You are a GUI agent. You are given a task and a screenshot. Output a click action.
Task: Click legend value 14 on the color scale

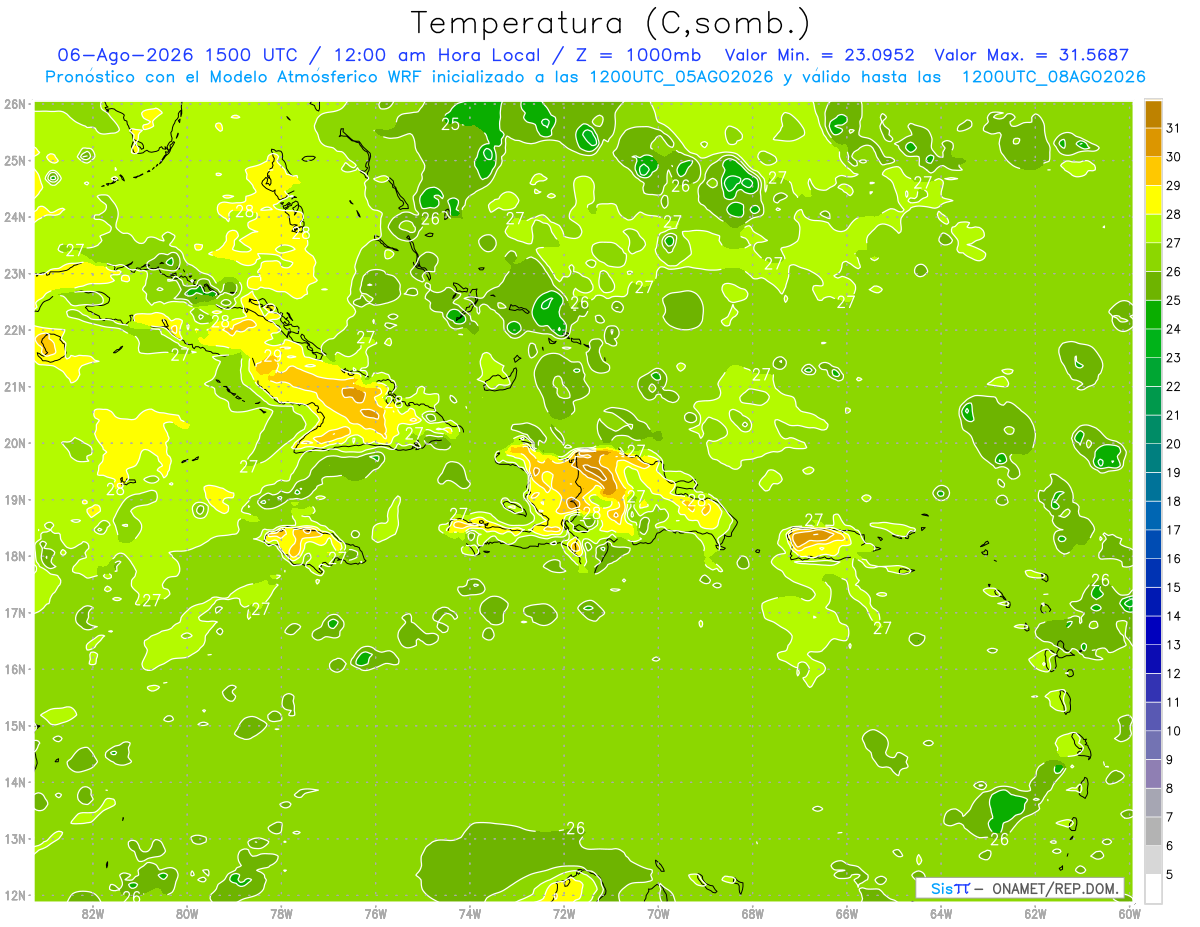1173,616
